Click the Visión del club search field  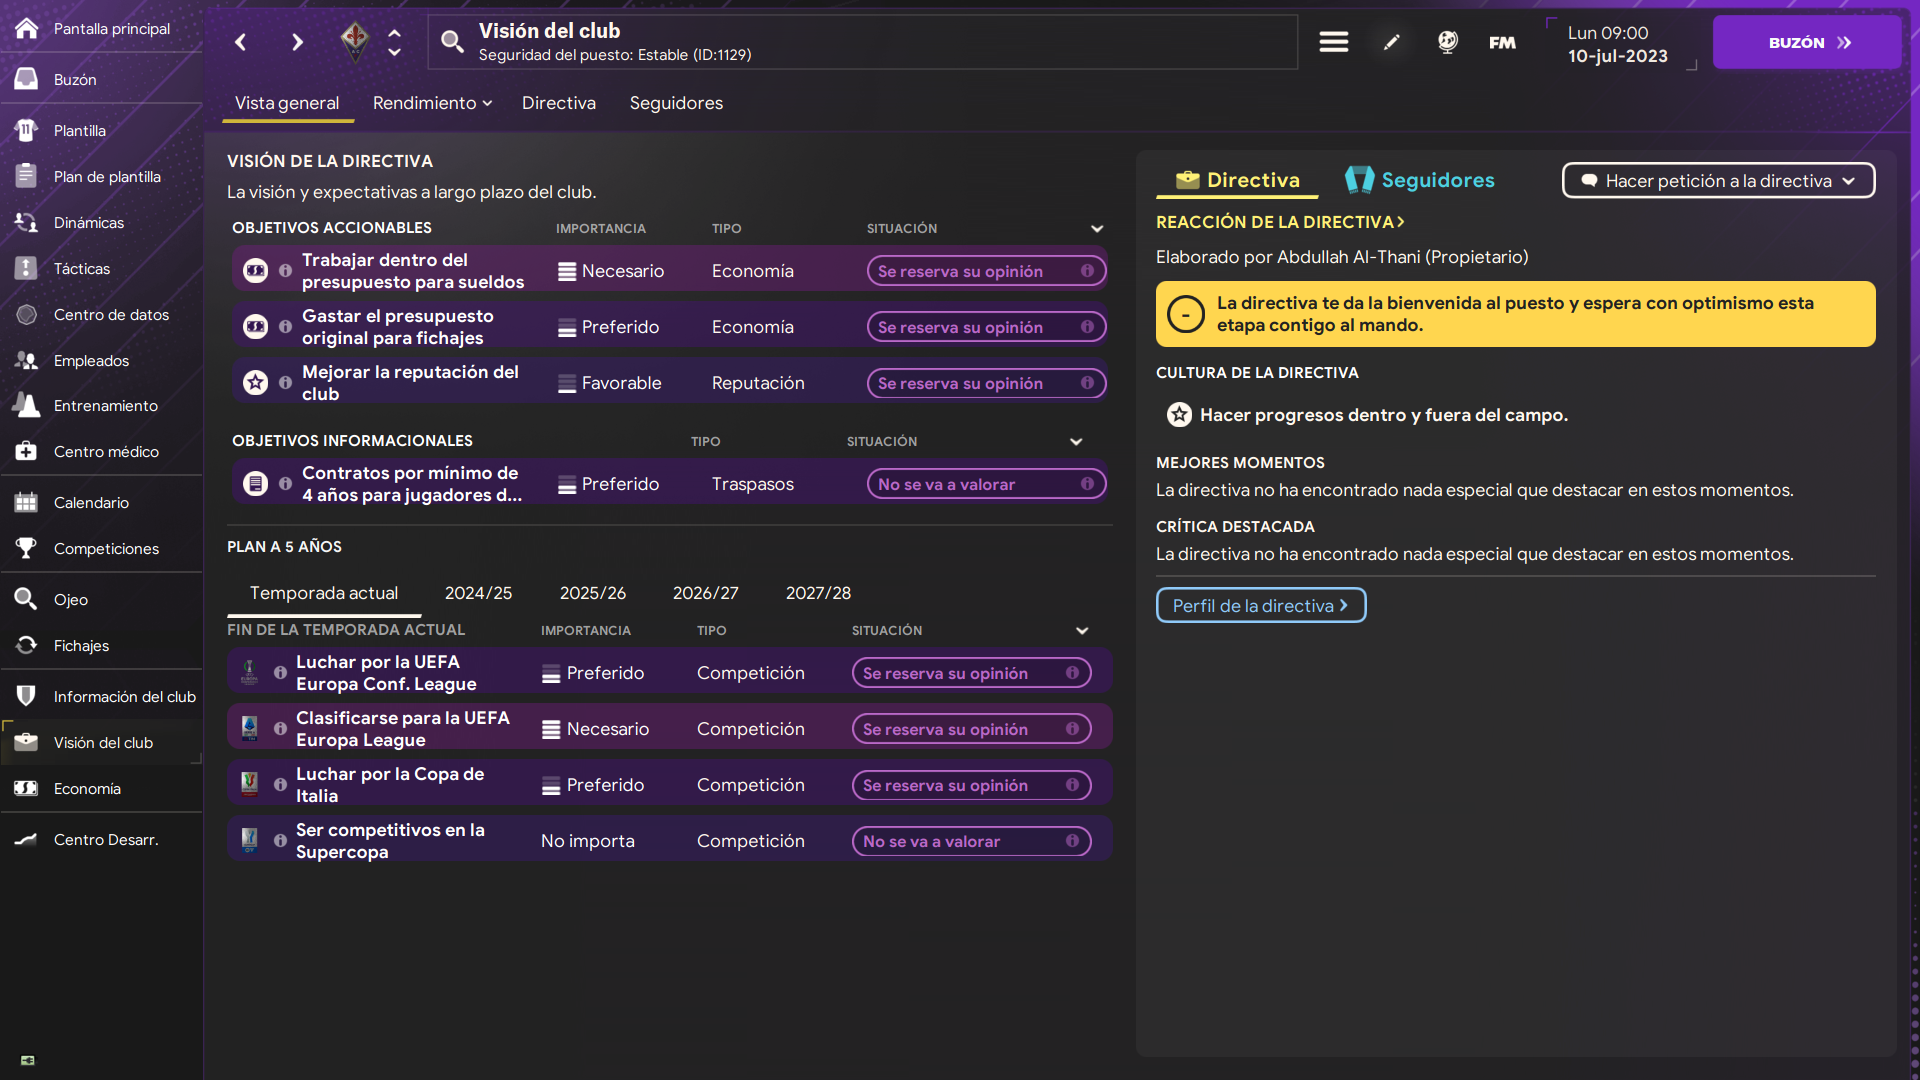click(863, 42)
